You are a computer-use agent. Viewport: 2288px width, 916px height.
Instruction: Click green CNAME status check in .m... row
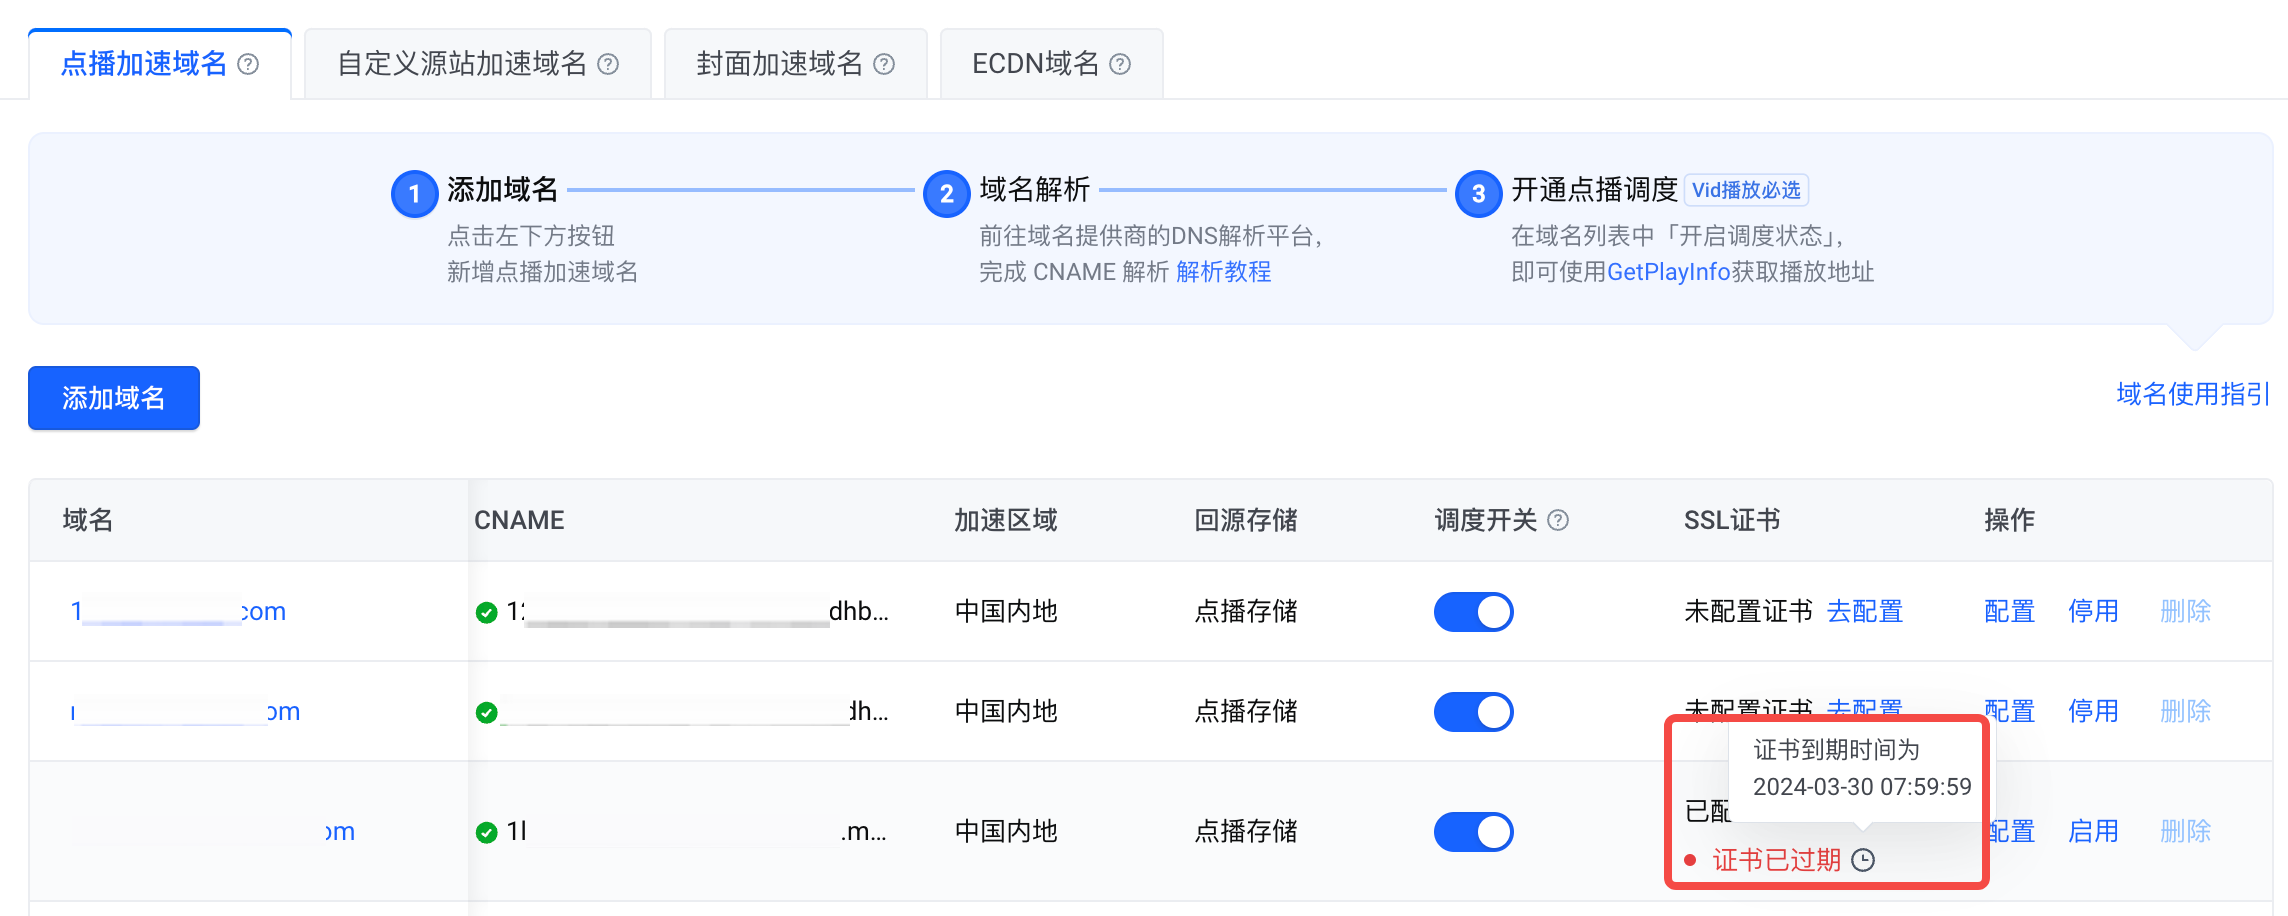pos(487,832)
